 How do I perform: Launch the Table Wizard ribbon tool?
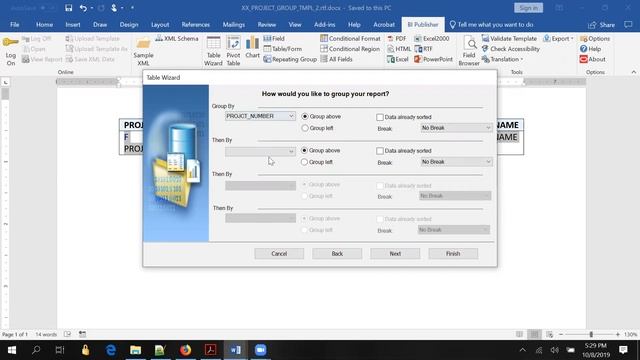(213, 51)
